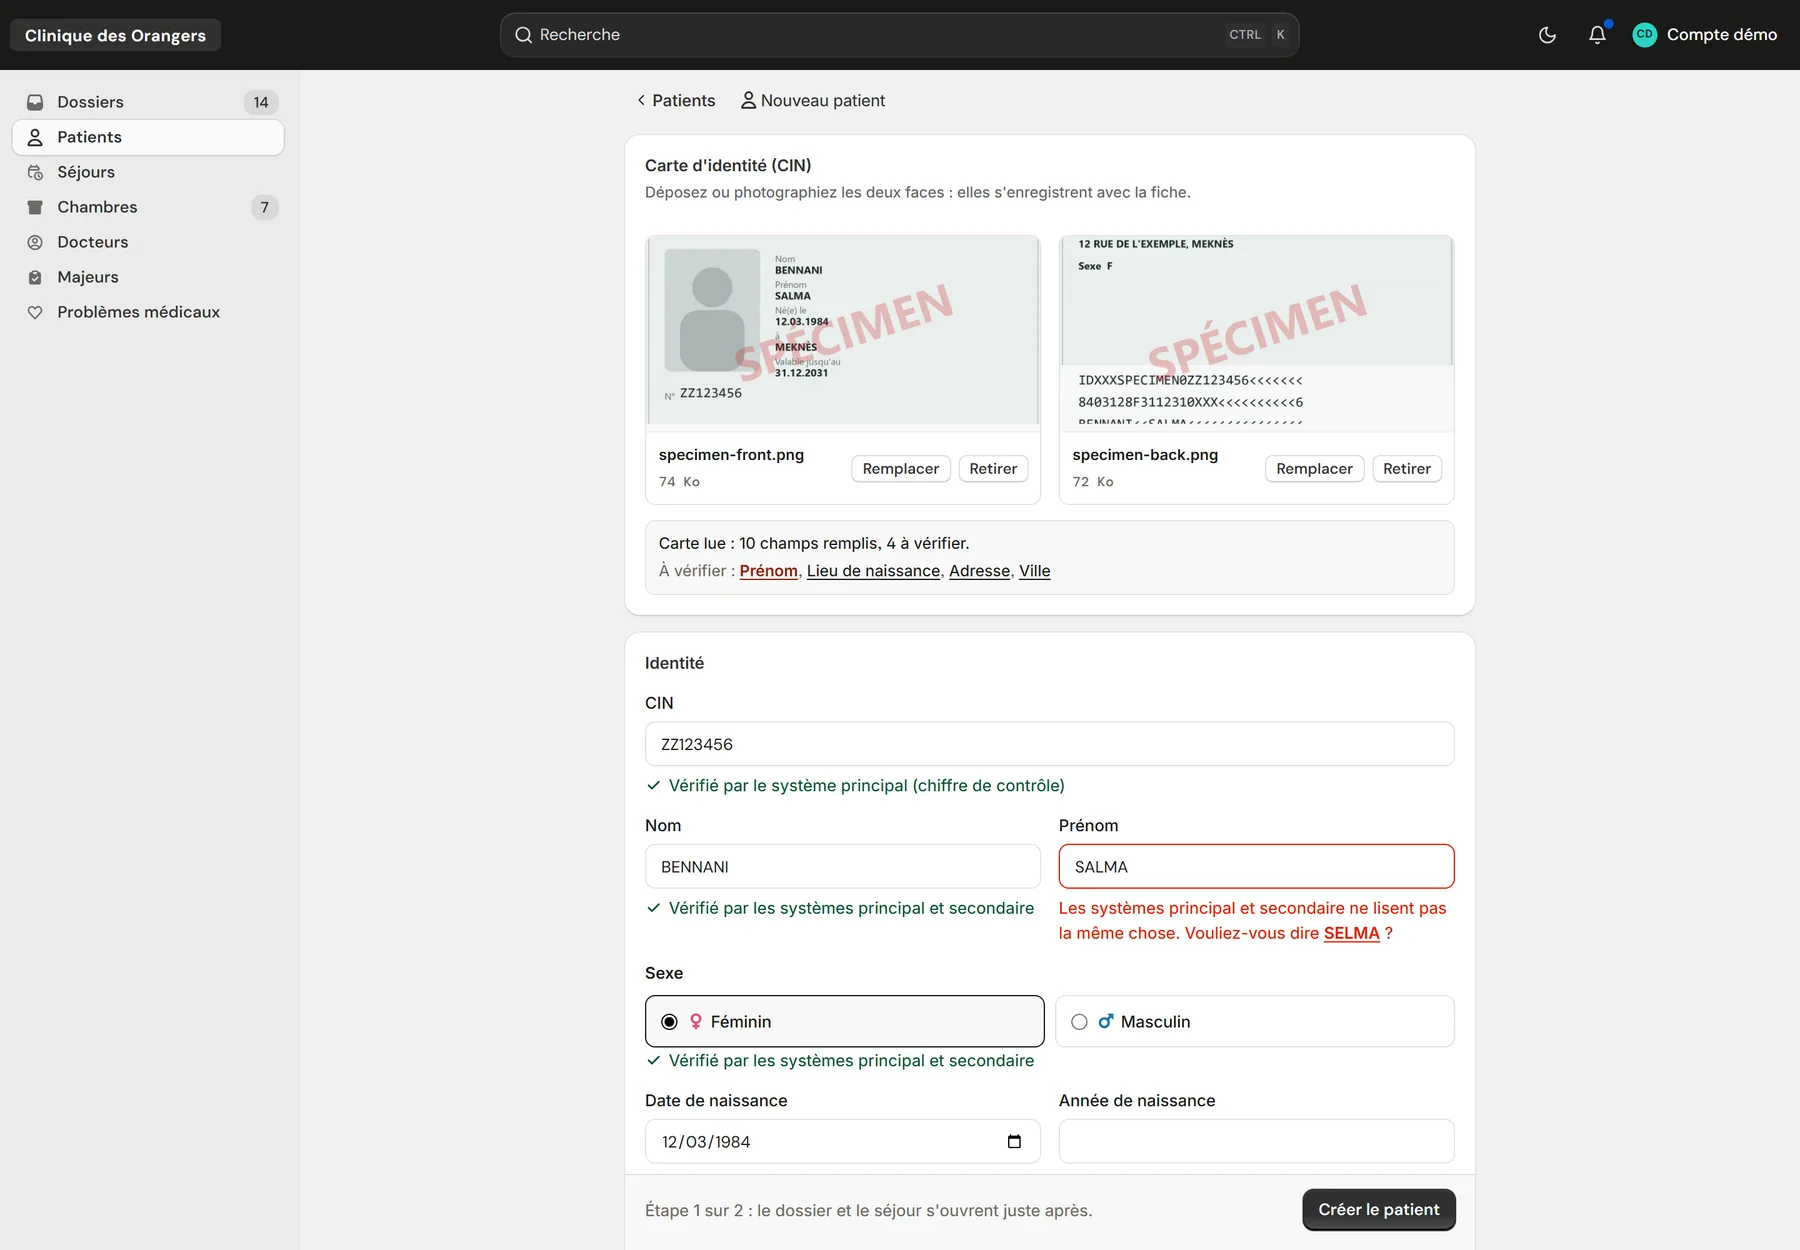1800x1250 pixels.
Task: Click the Prénom input field
Action: click(x=1256, y=866)
